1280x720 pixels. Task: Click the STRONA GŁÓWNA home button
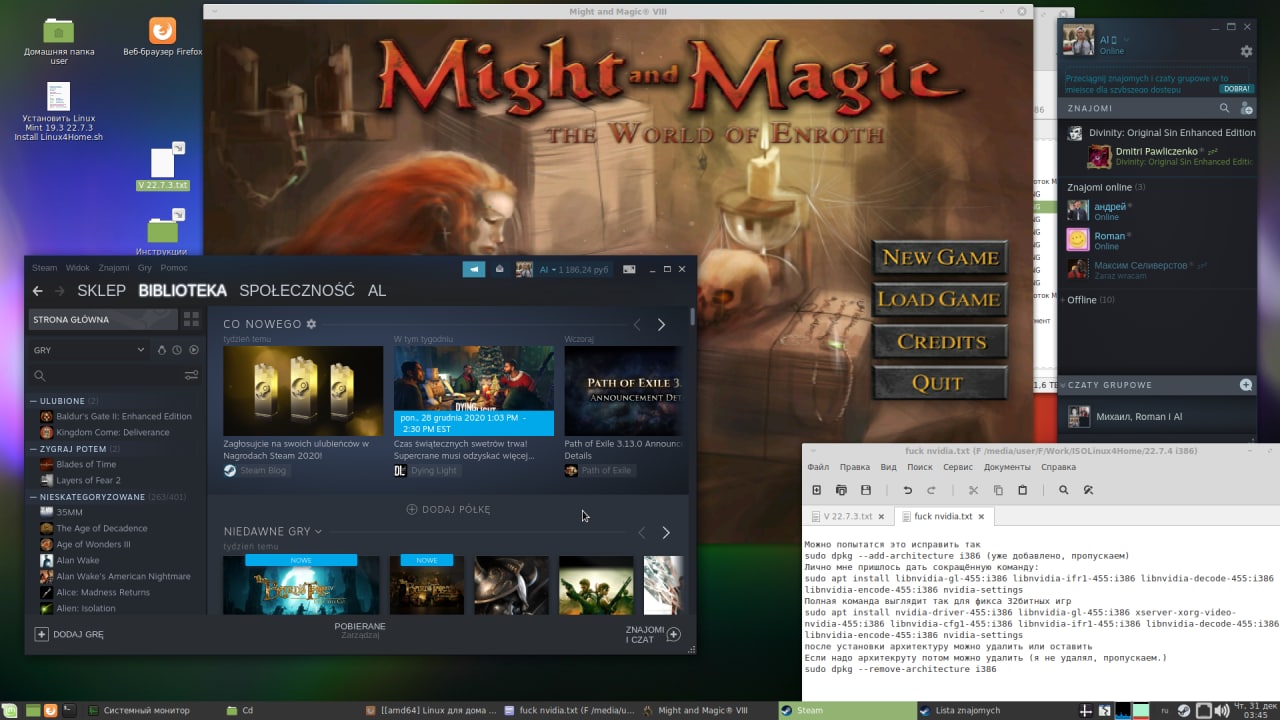(102, 320)
